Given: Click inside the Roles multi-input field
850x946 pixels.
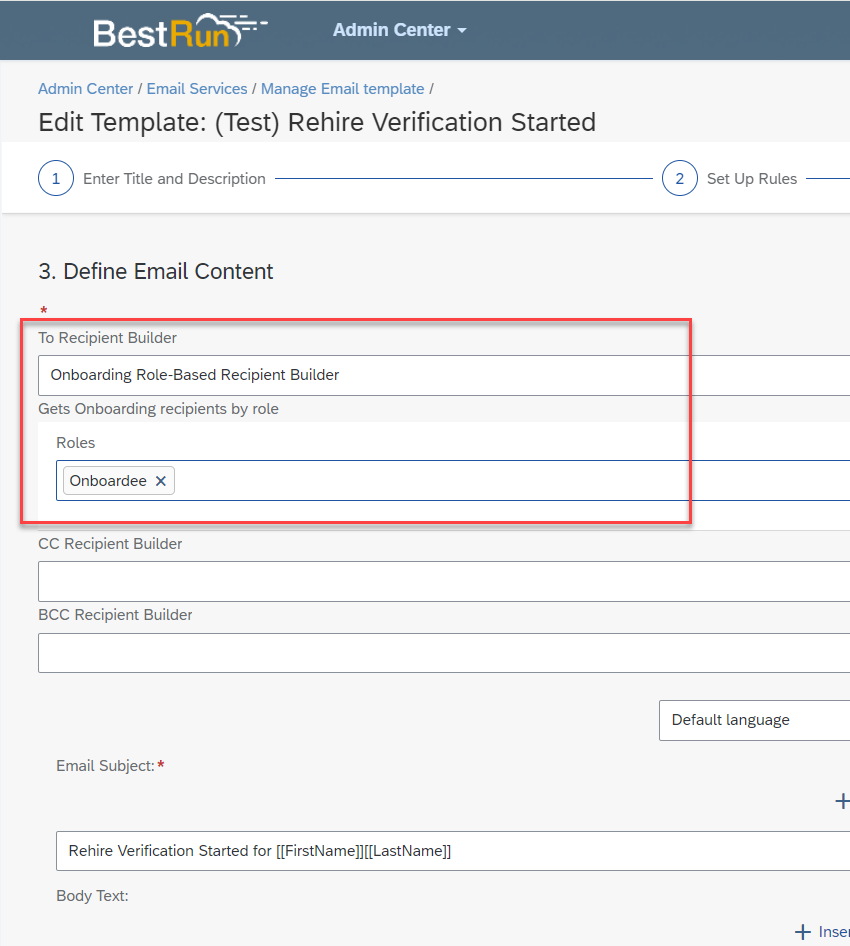Looking at the screenshot, I should click(x=513, y=481).
